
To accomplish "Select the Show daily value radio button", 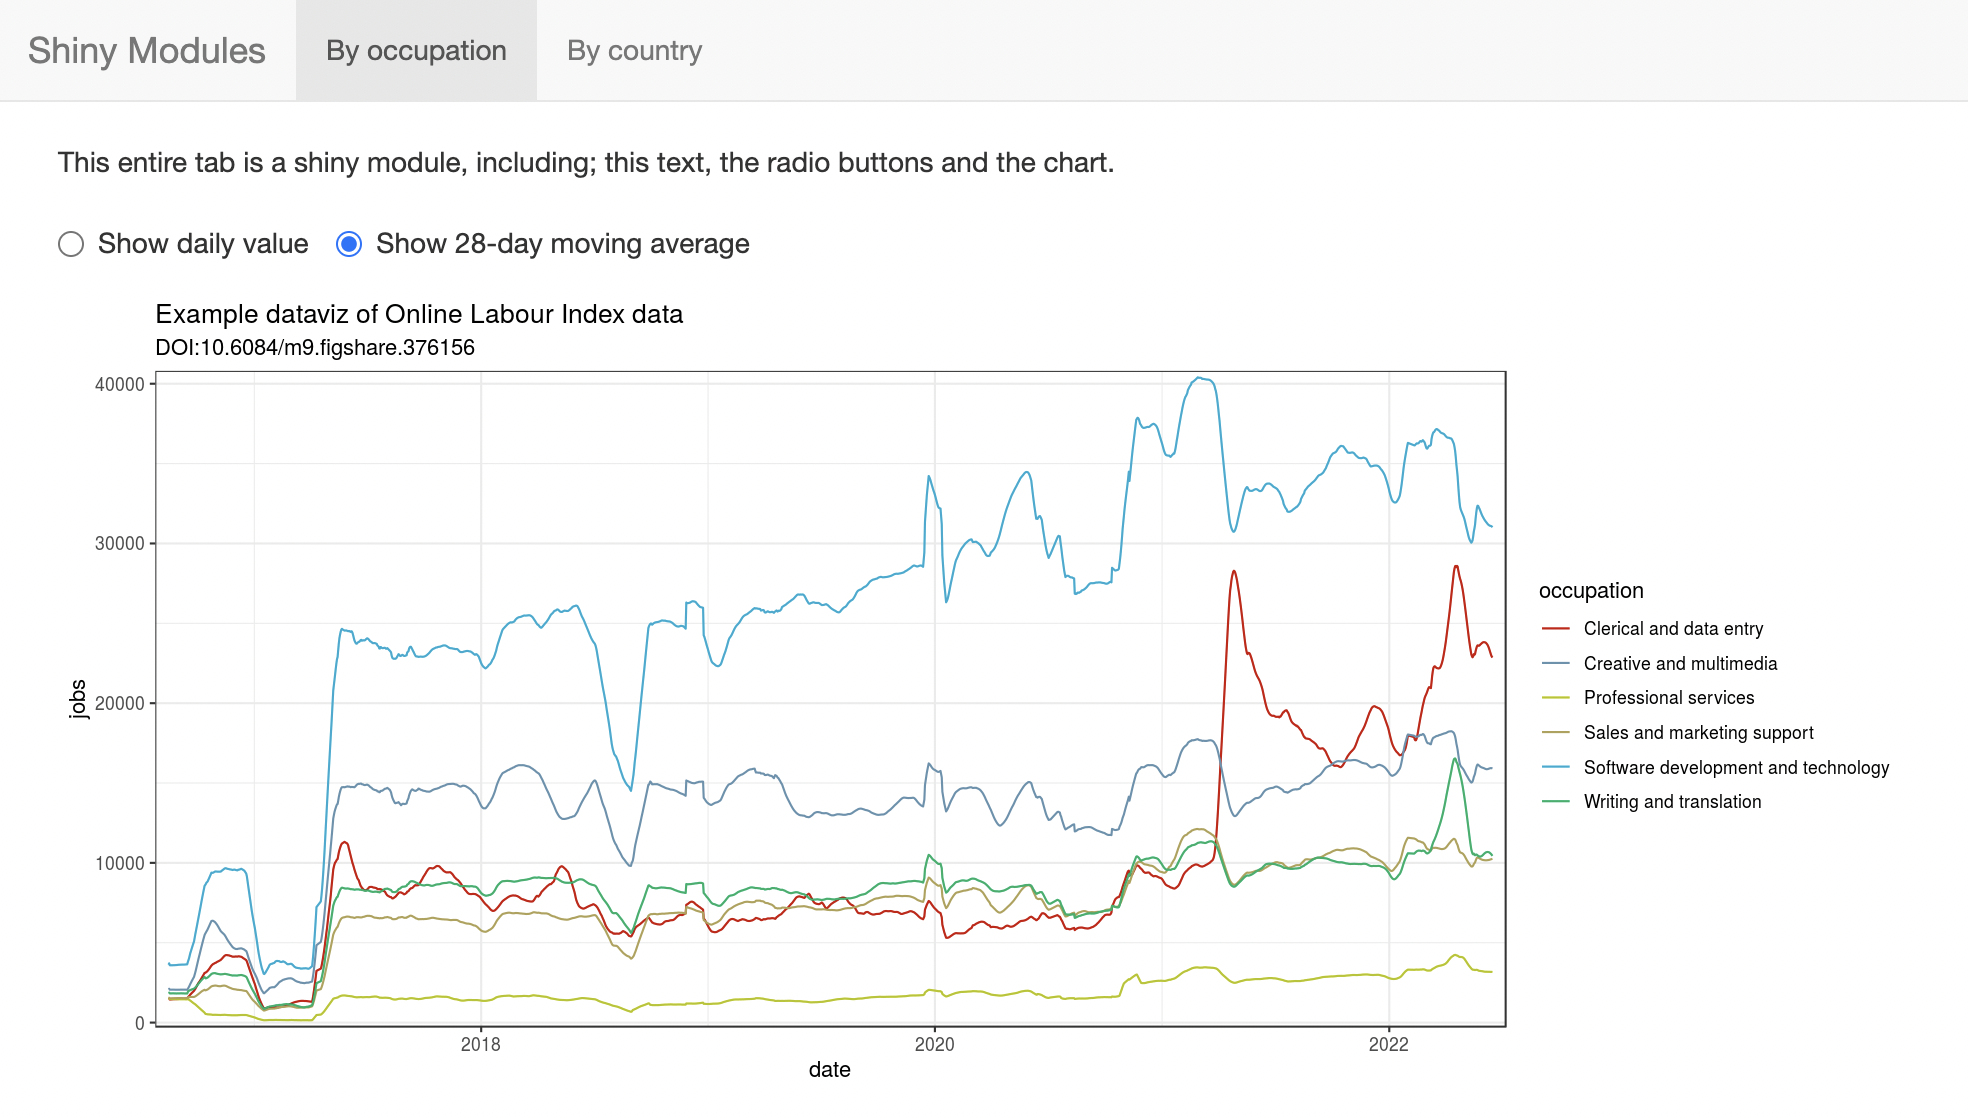I will pyautogui.click(x=71, y=244).
